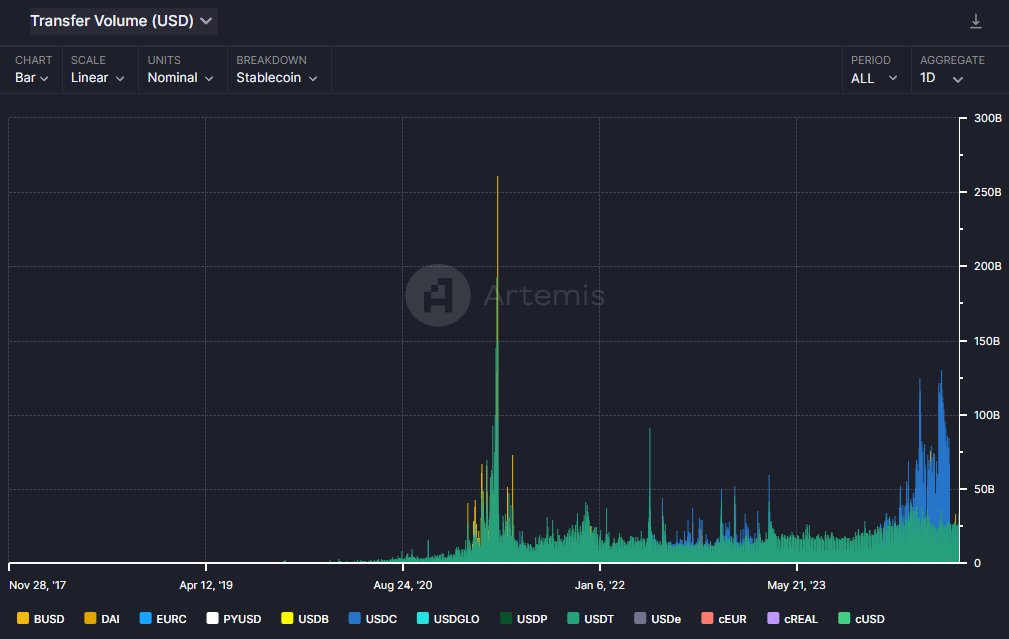Image resolution: width=1009 pixels, height=639 pixels.
Task: Toggle the USDC legend entry
Action: (372, 619)
